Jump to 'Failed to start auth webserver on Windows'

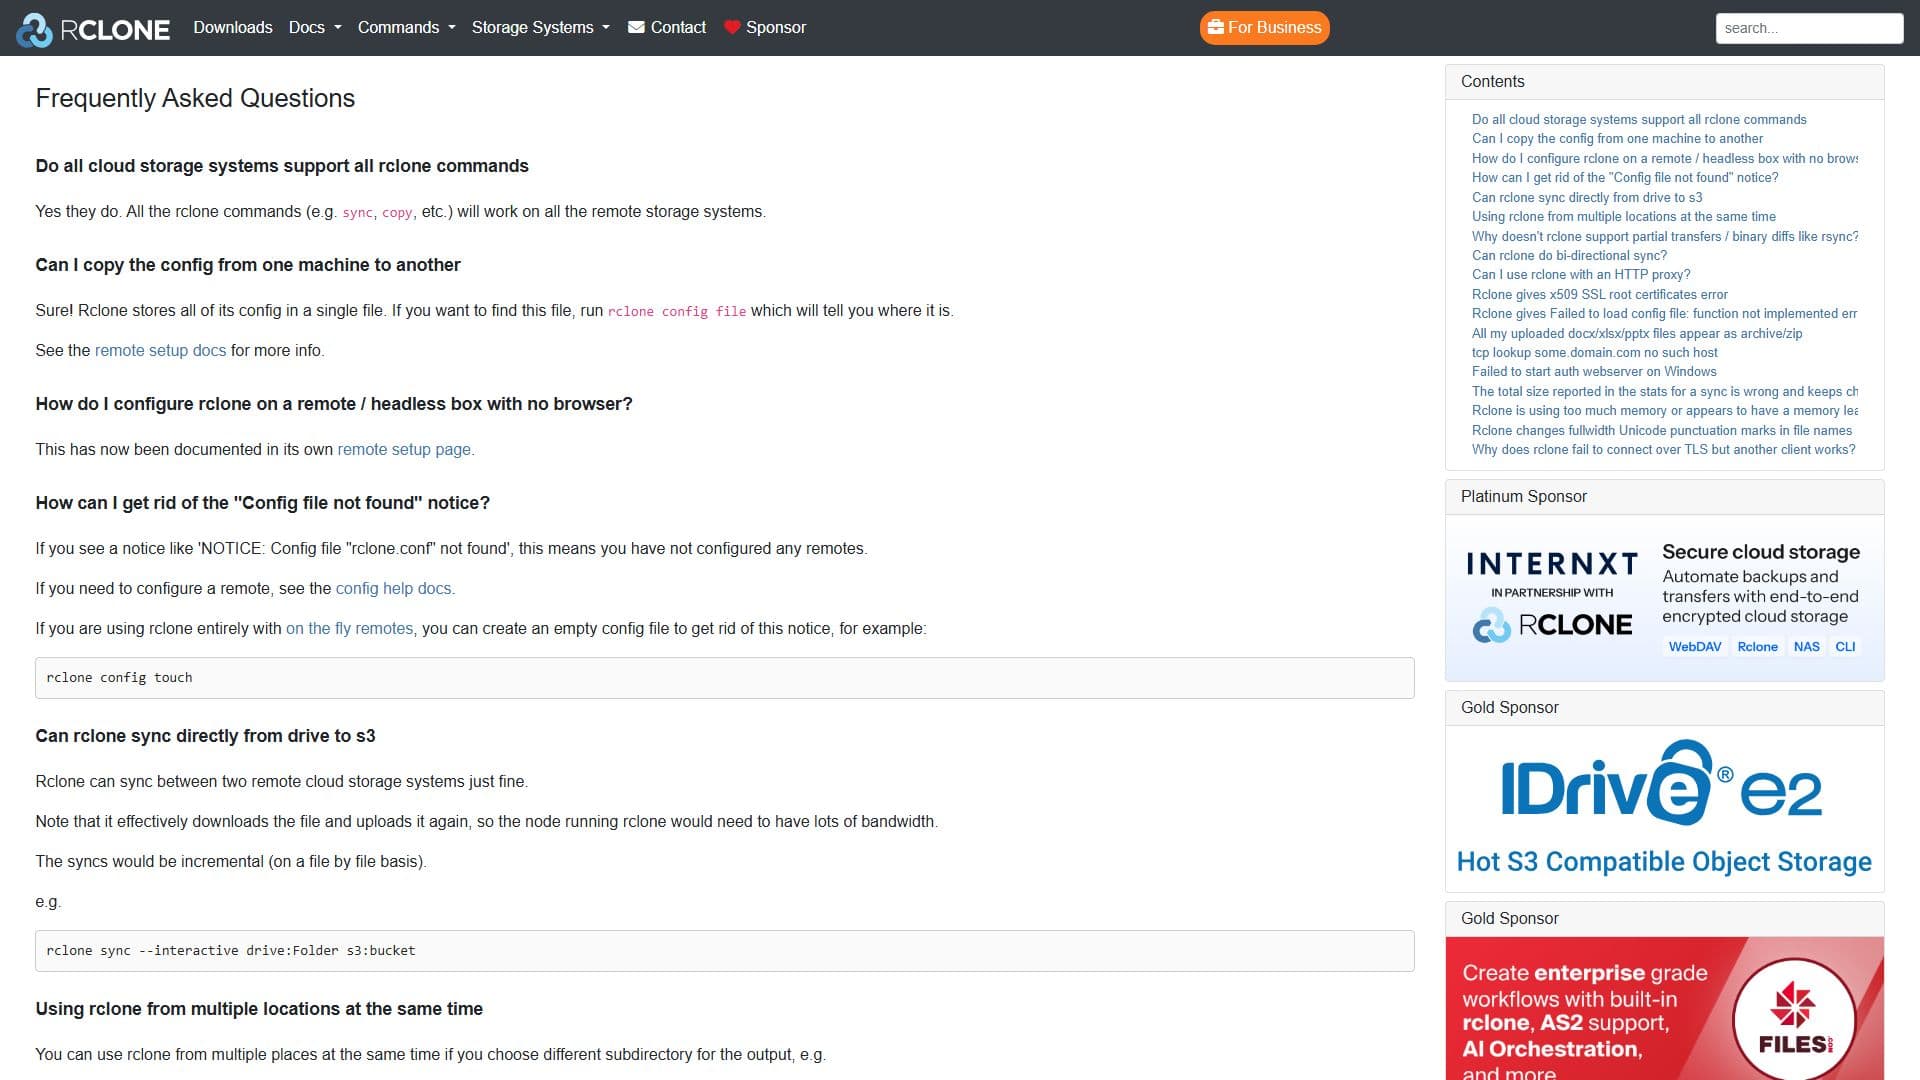click(x=1594, y=372)
